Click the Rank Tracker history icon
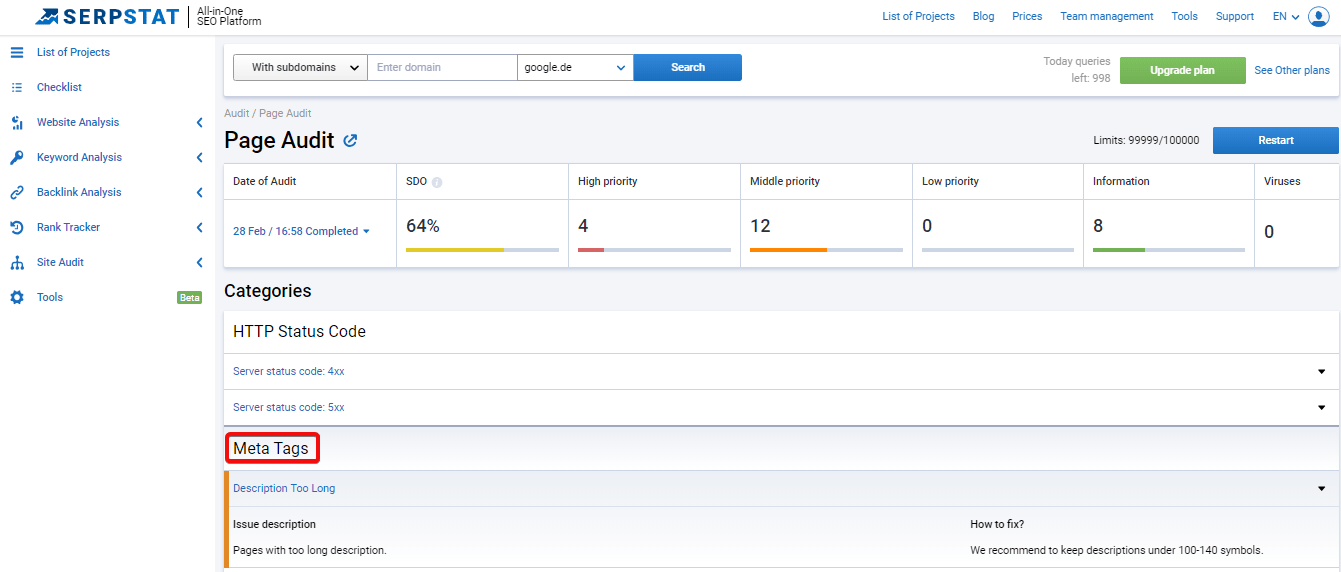Screen dimensions: 1341x572 (x=17, y=227)
